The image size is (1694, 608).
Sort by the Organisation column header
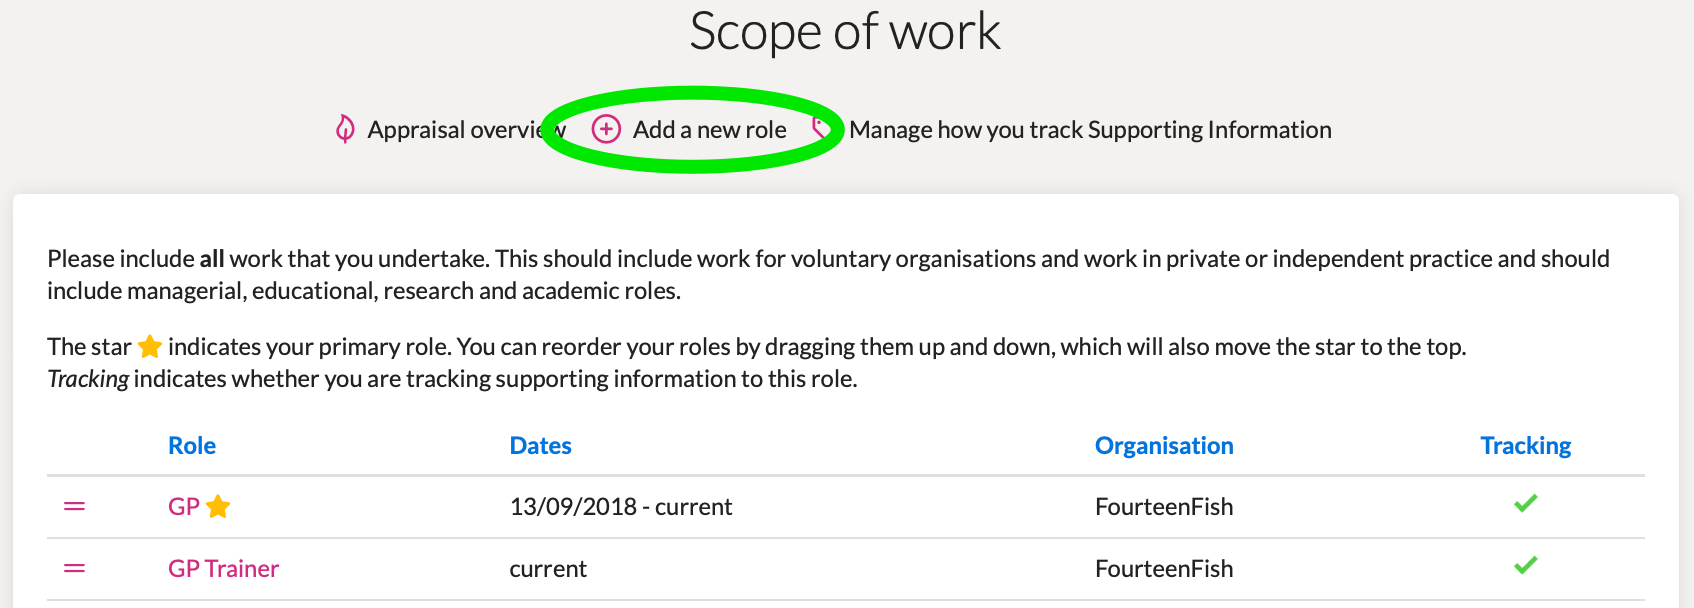tap(1164, 446)
